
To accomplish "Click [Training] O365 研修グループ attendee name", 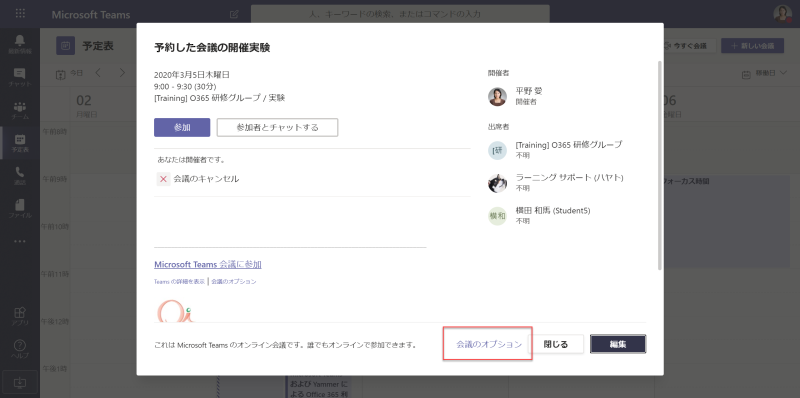I will (x=569, y=144).
